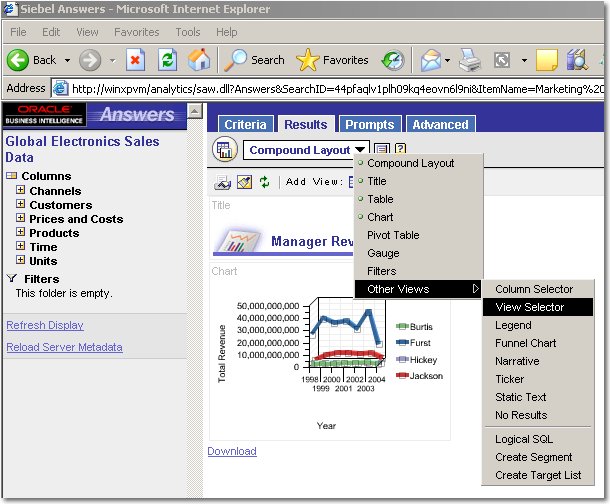Switch to the Advanced tab
The height and width of the screenshot is (504, 610).
point(441,124)
